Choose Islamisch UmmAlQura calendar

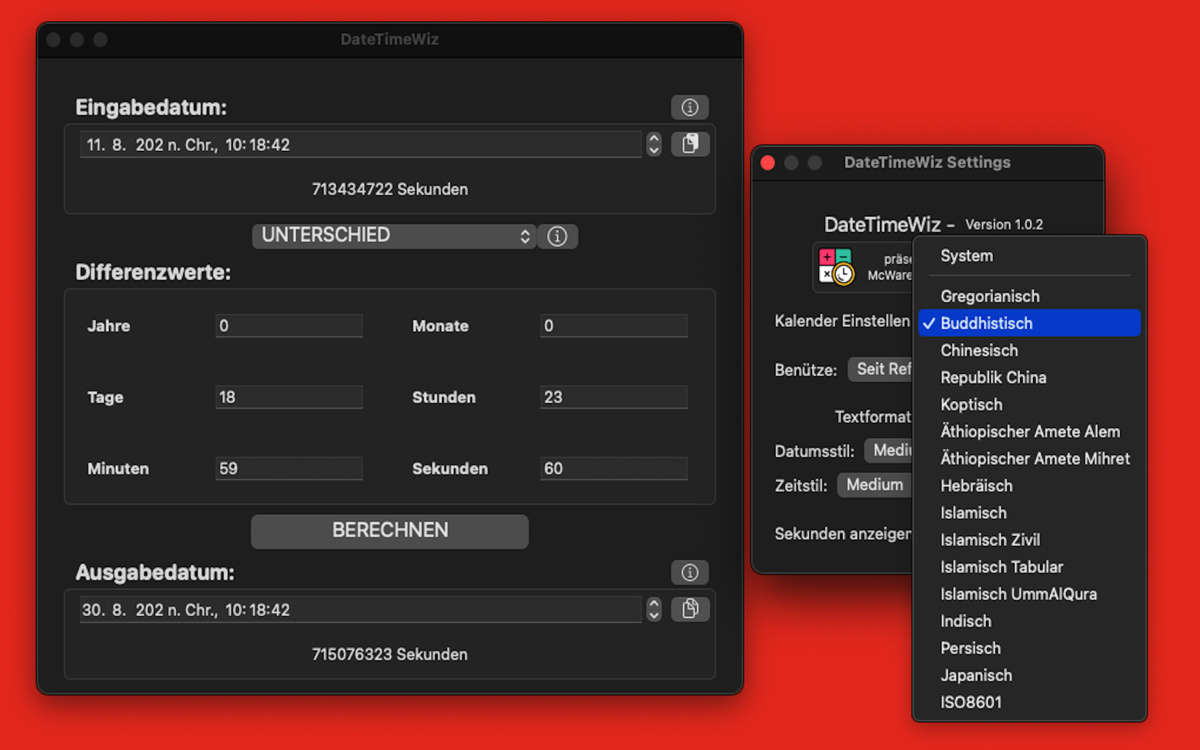click(x=1029, y=593)
